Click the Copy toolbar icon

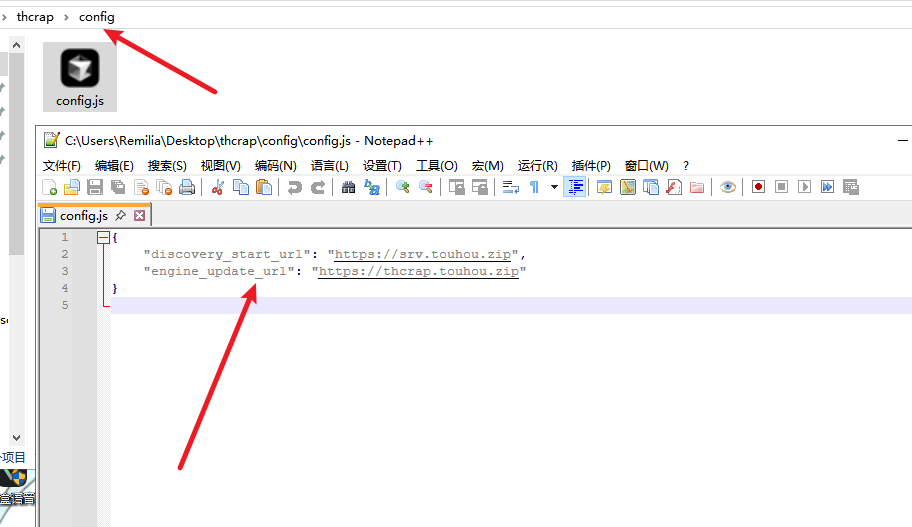pos(241,187)
